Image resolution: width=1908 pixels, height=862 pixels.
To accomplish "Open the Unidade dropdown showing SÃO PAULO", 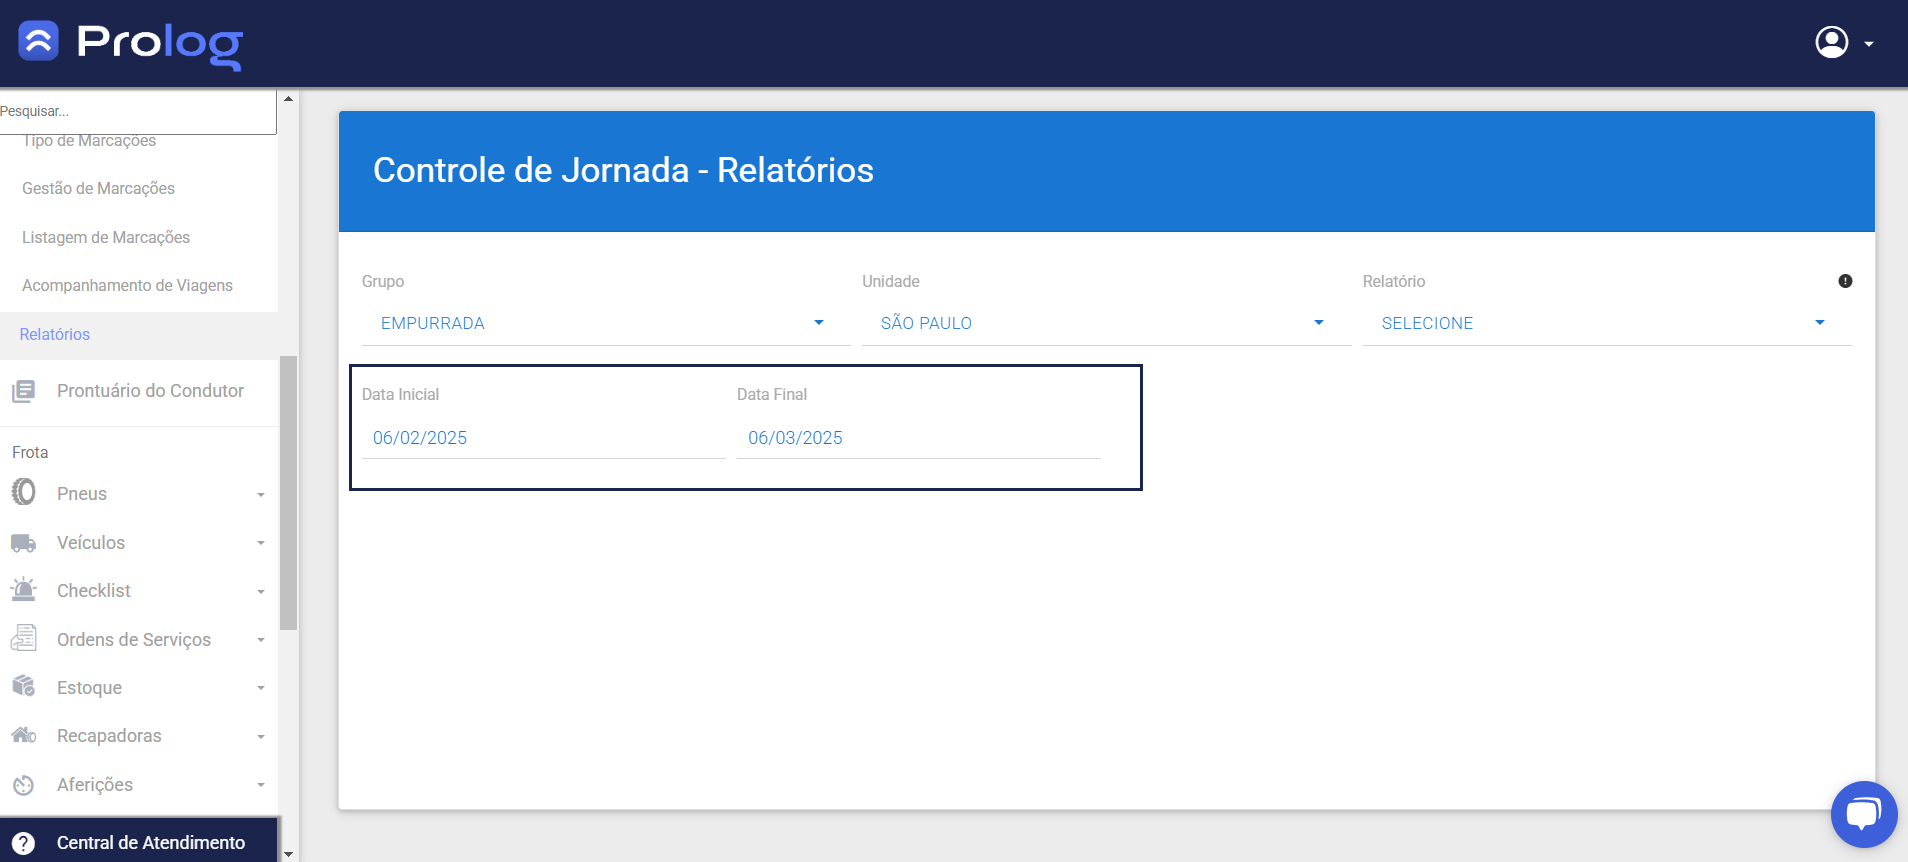I will pos(1106,323).
